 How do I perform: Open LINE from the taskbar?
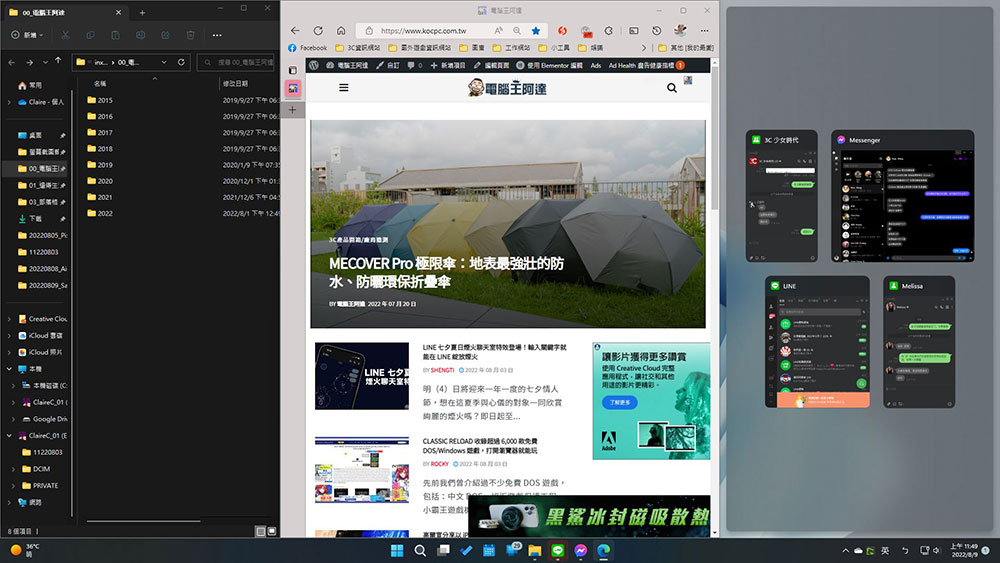[557, 550]
